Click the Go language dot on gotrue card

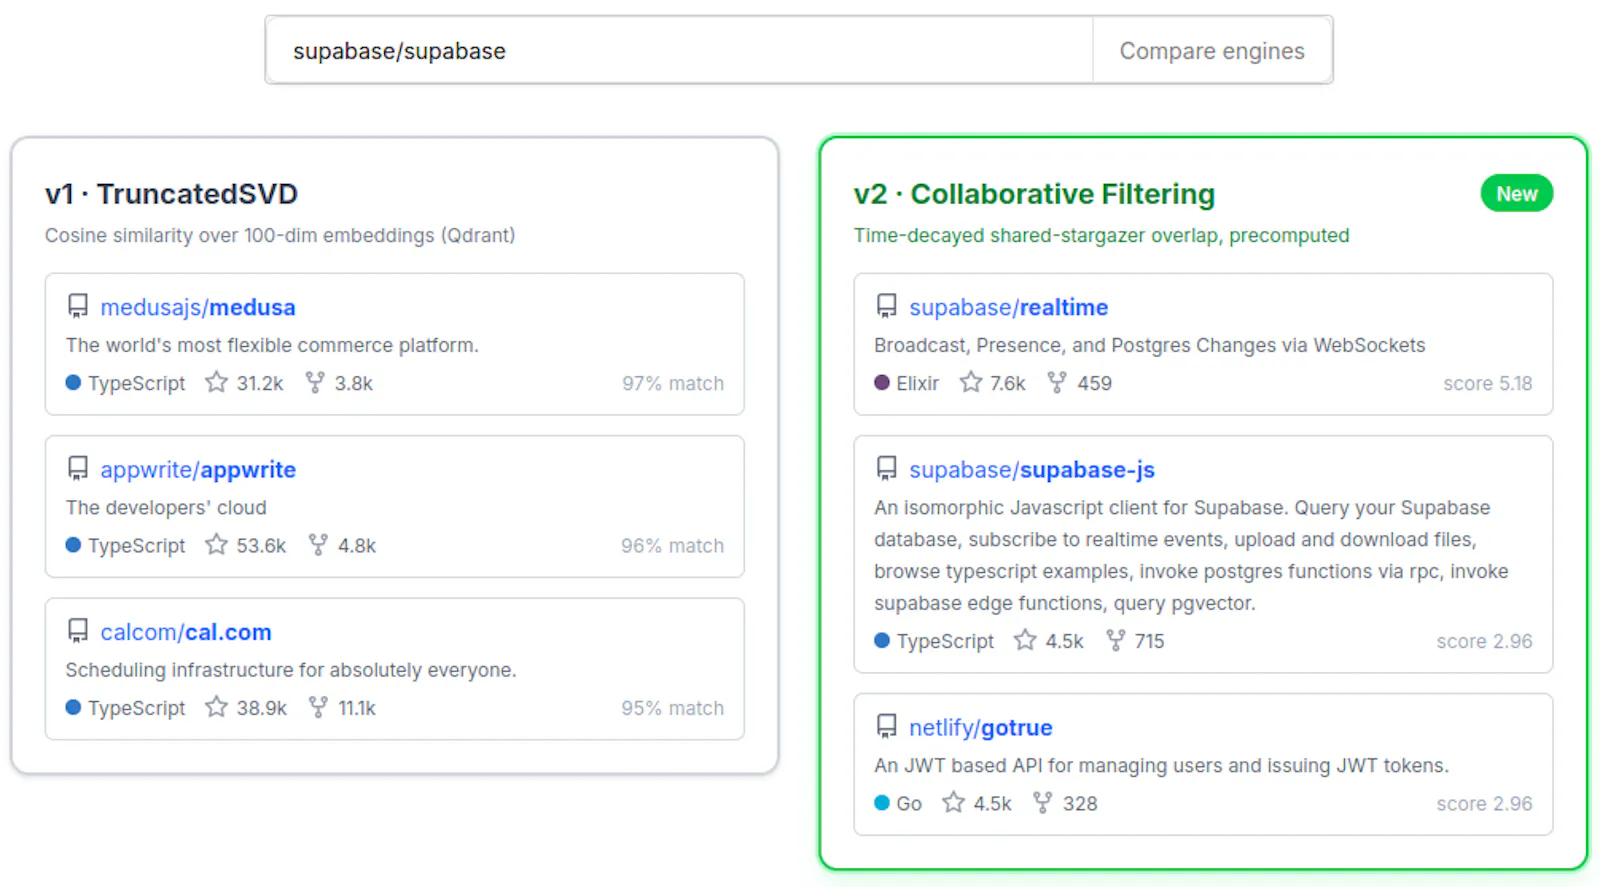tap(882, 802)
